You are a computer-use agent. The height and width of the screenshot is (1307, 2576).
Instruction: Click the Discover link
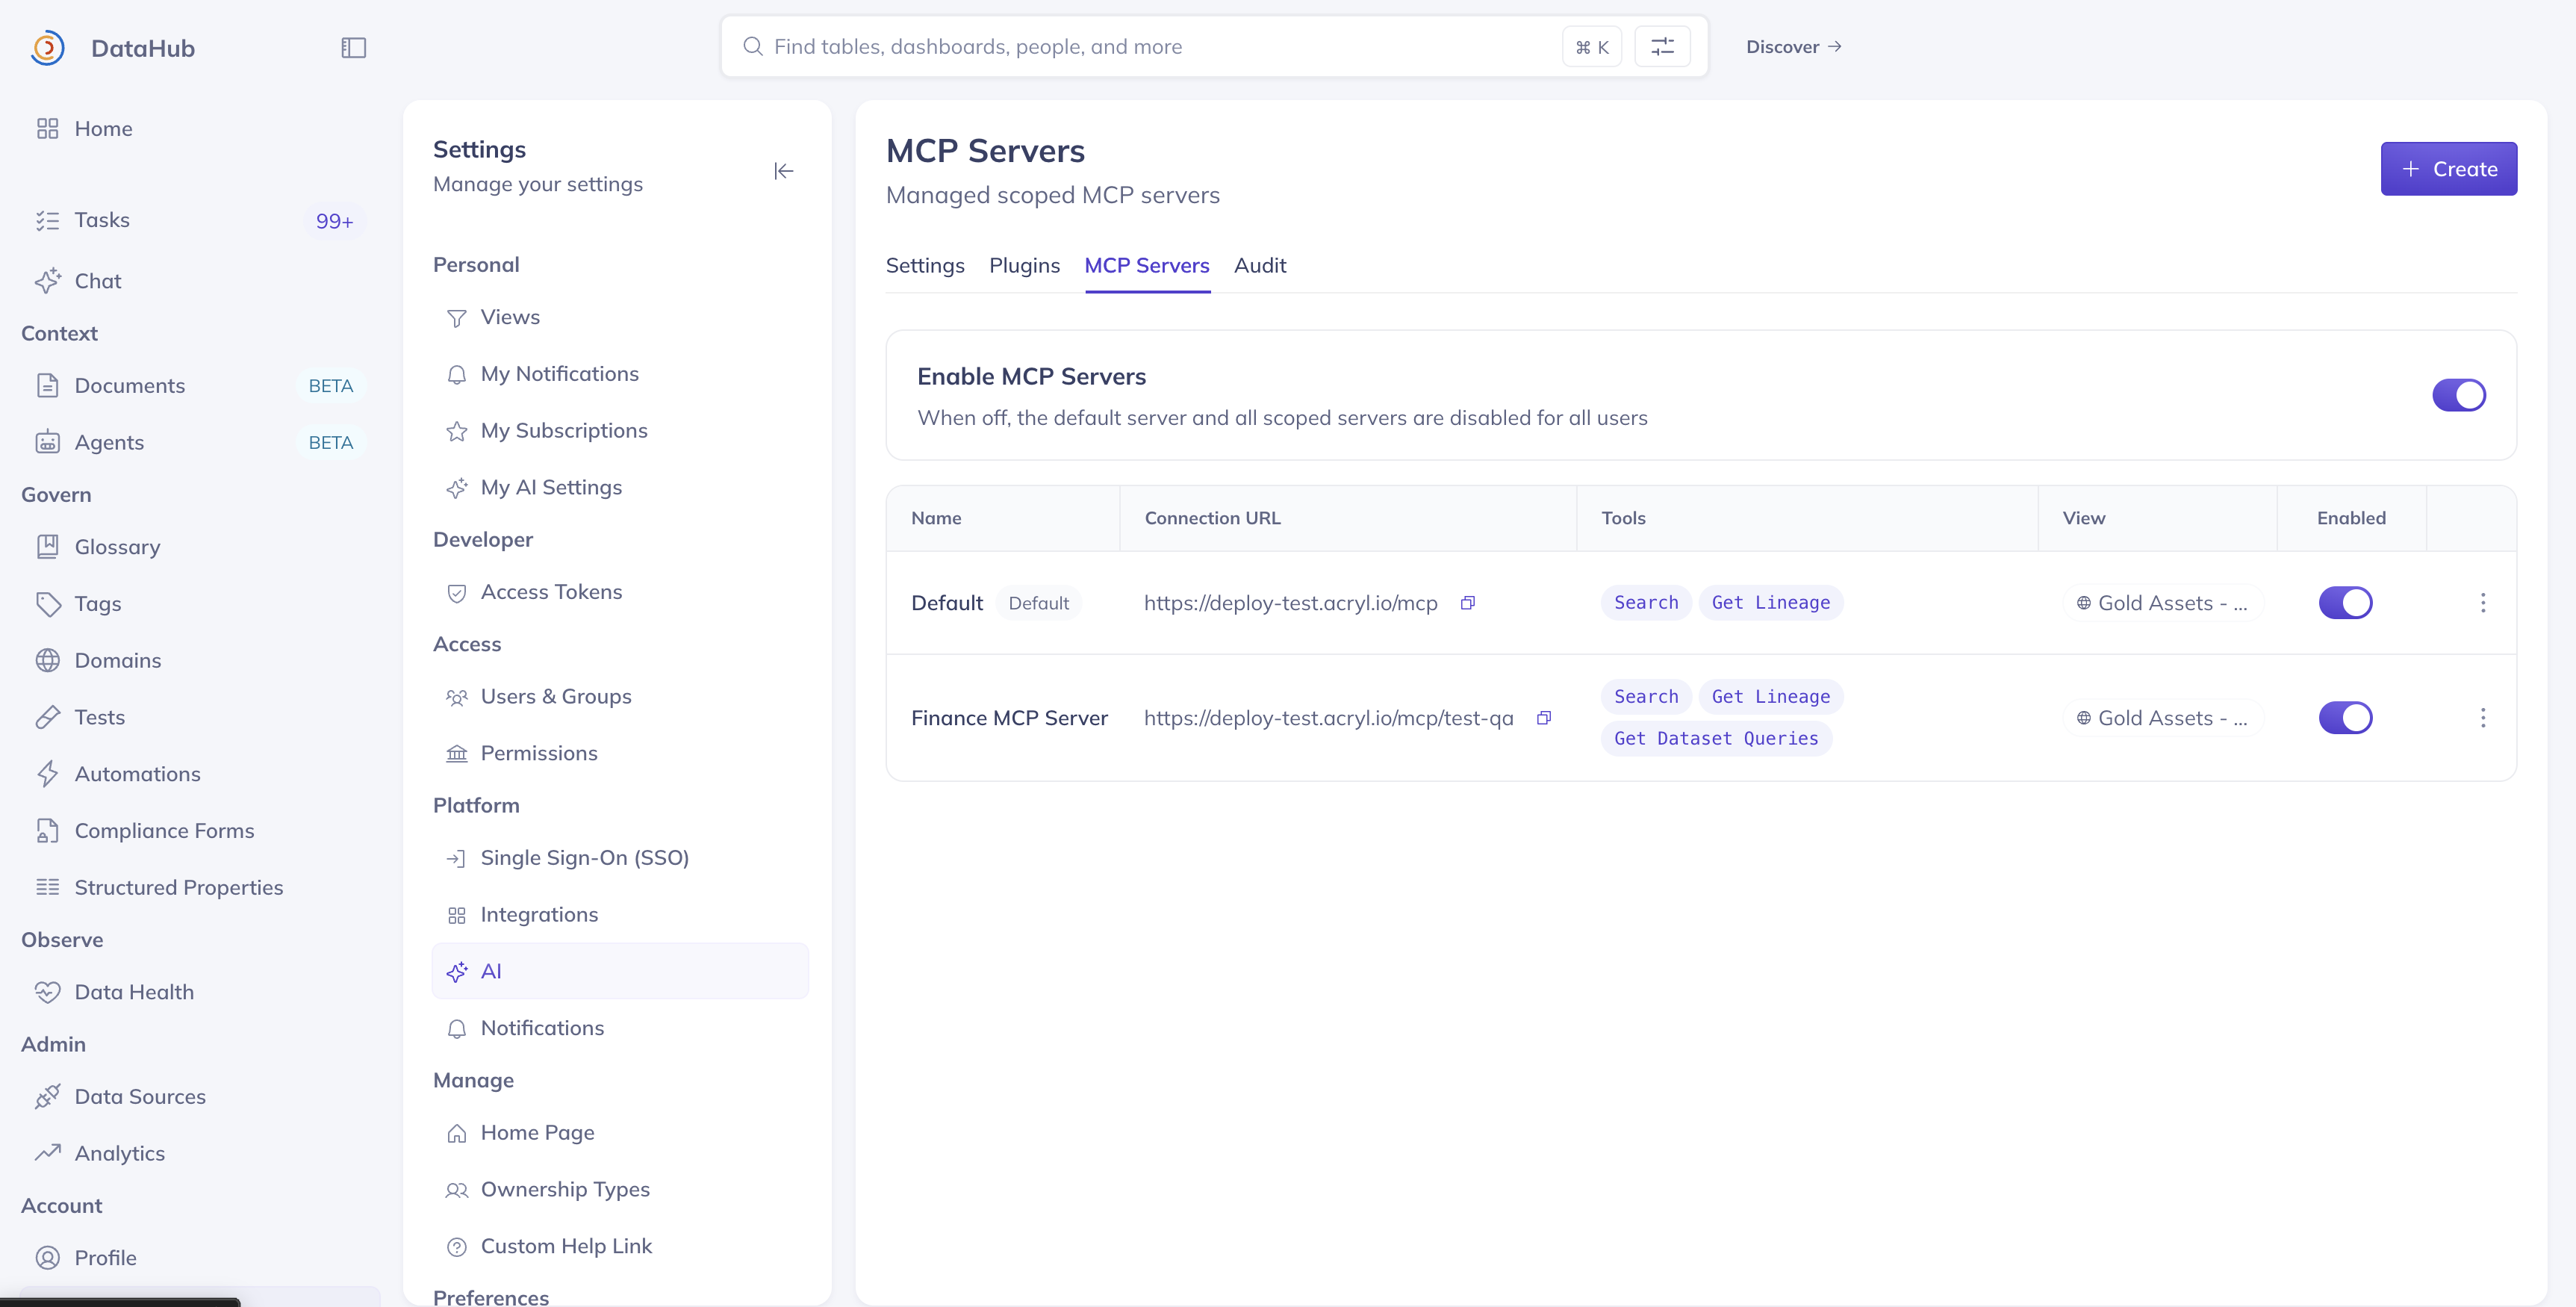(x=1793, y=47)
